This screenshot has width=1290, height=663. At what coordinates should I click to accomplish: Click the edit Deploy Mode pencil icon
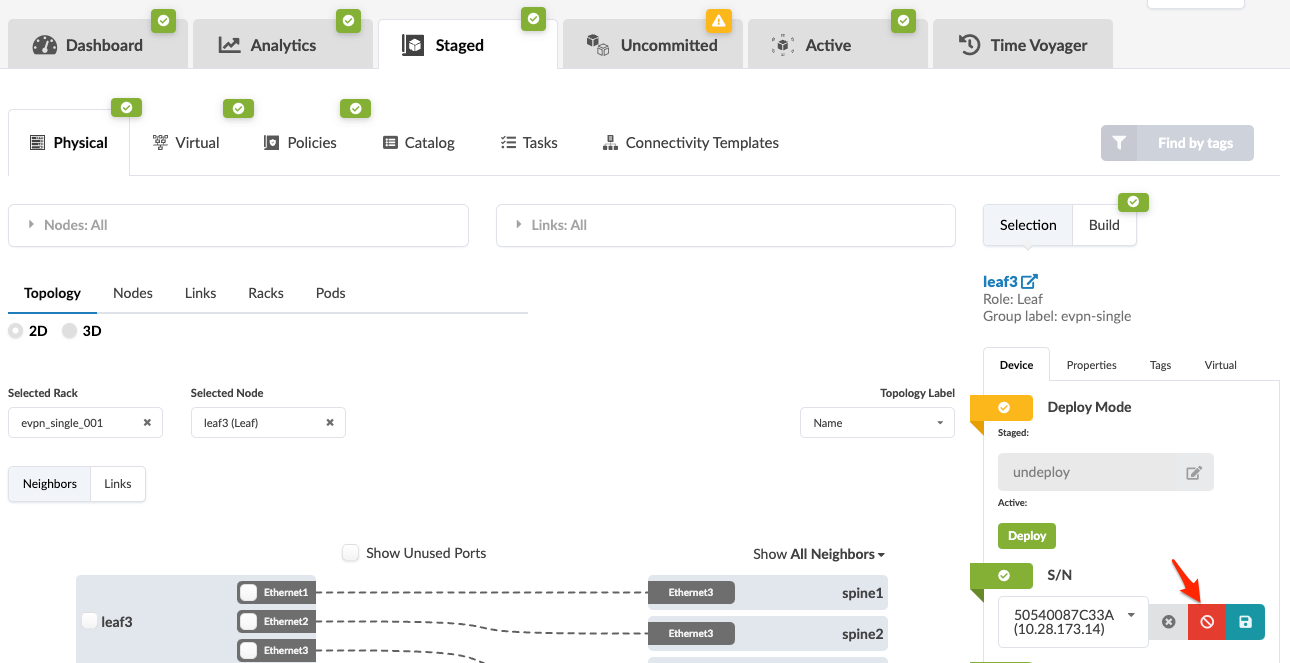click(1193, 473)
